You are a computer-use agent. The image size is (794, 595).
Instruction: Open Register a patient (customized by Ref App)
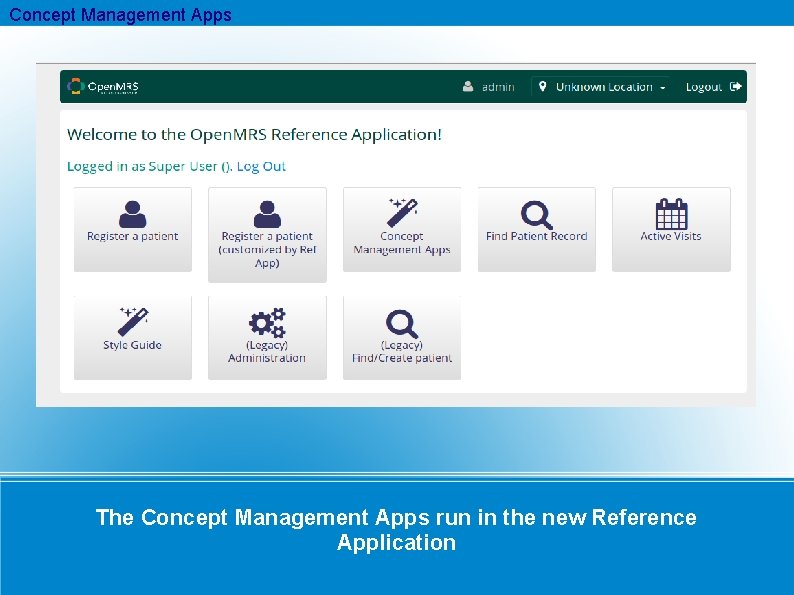tap(267, 235)
